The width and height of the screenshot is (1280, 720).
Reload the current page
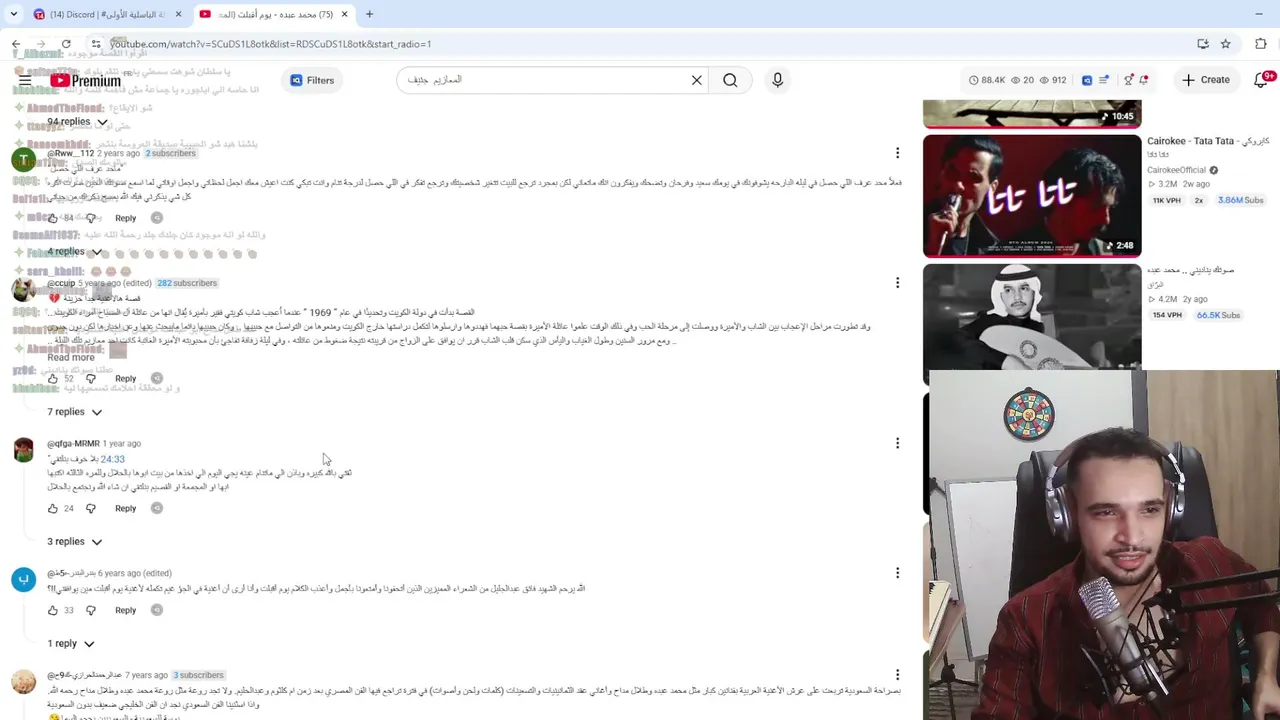click(x=66, y=44)
